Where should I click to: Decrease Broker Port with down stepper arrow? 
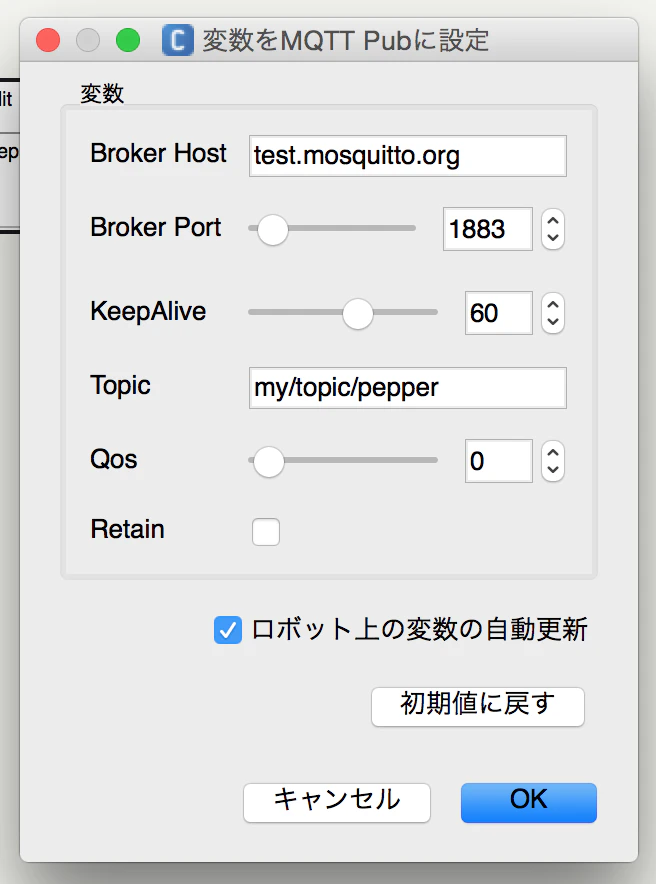553,238
